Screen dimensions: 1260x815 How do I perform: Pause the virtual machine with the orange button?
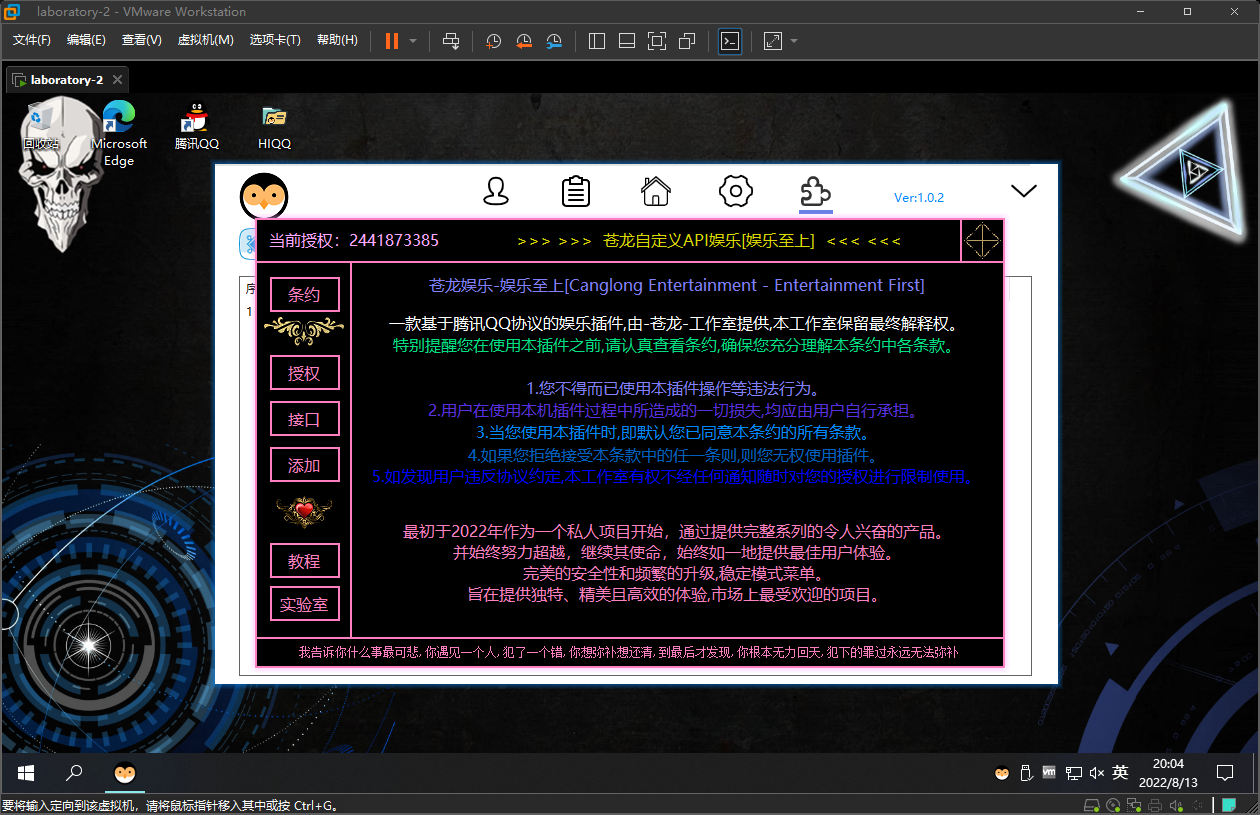tap(391, 41)
